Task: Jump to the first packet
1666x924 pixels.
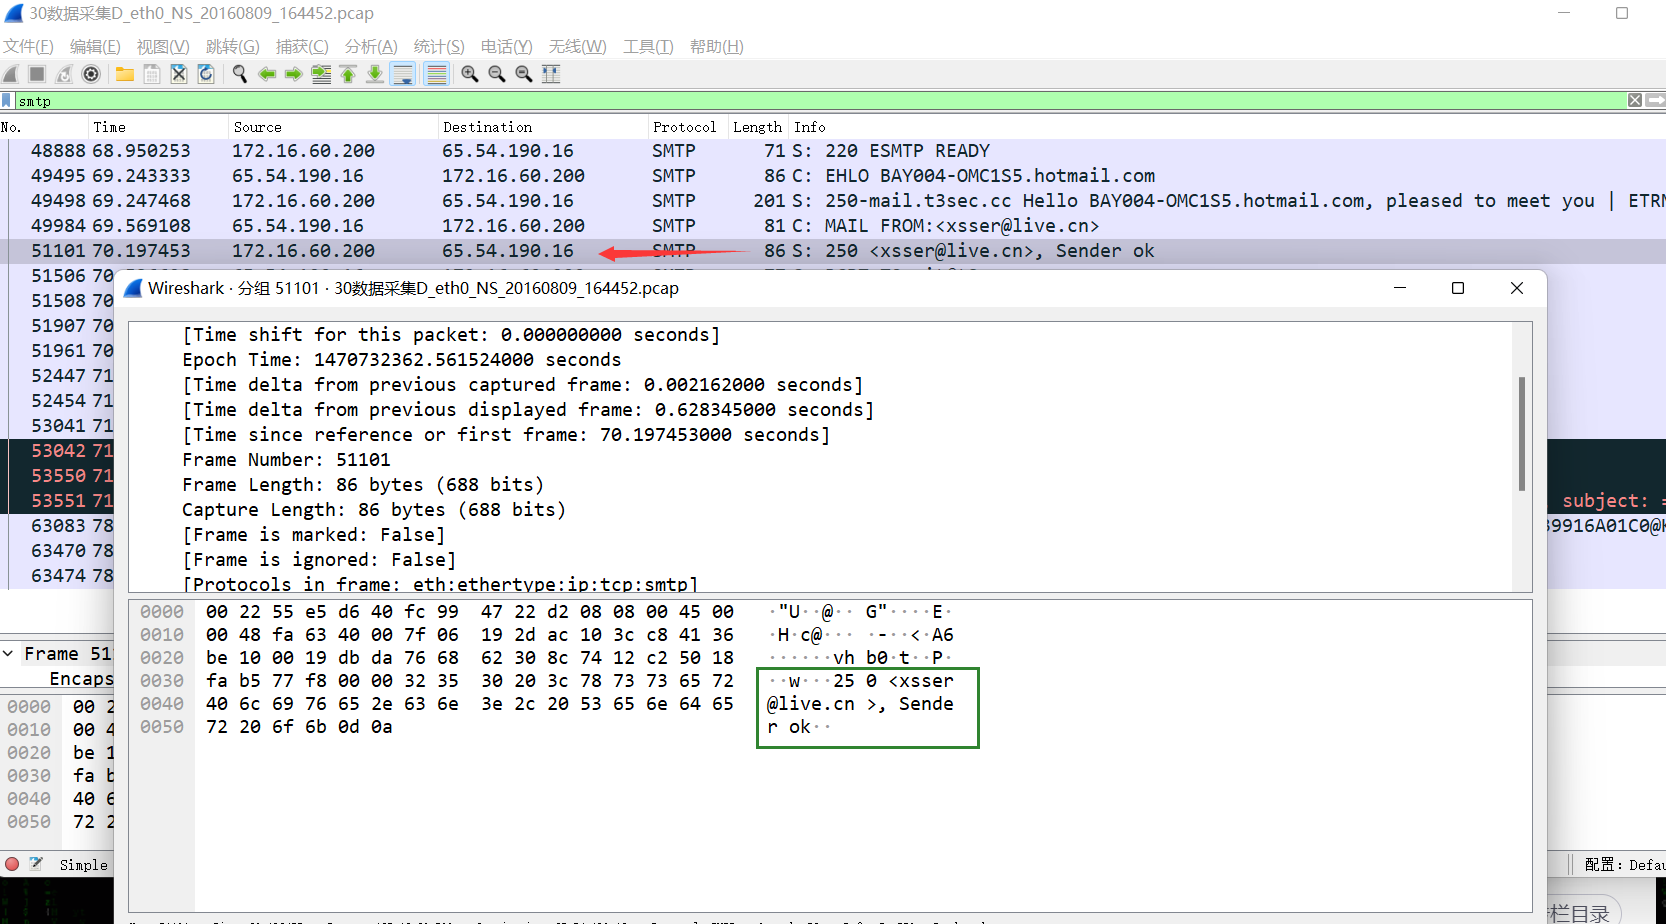Action: (348, 74)
